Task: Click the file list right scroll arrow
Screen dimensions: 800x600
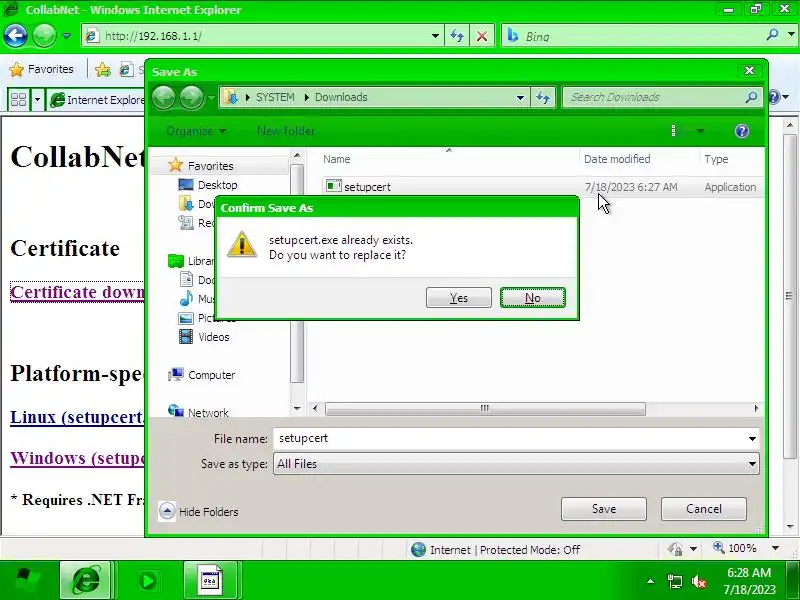Action: point(756,408)
